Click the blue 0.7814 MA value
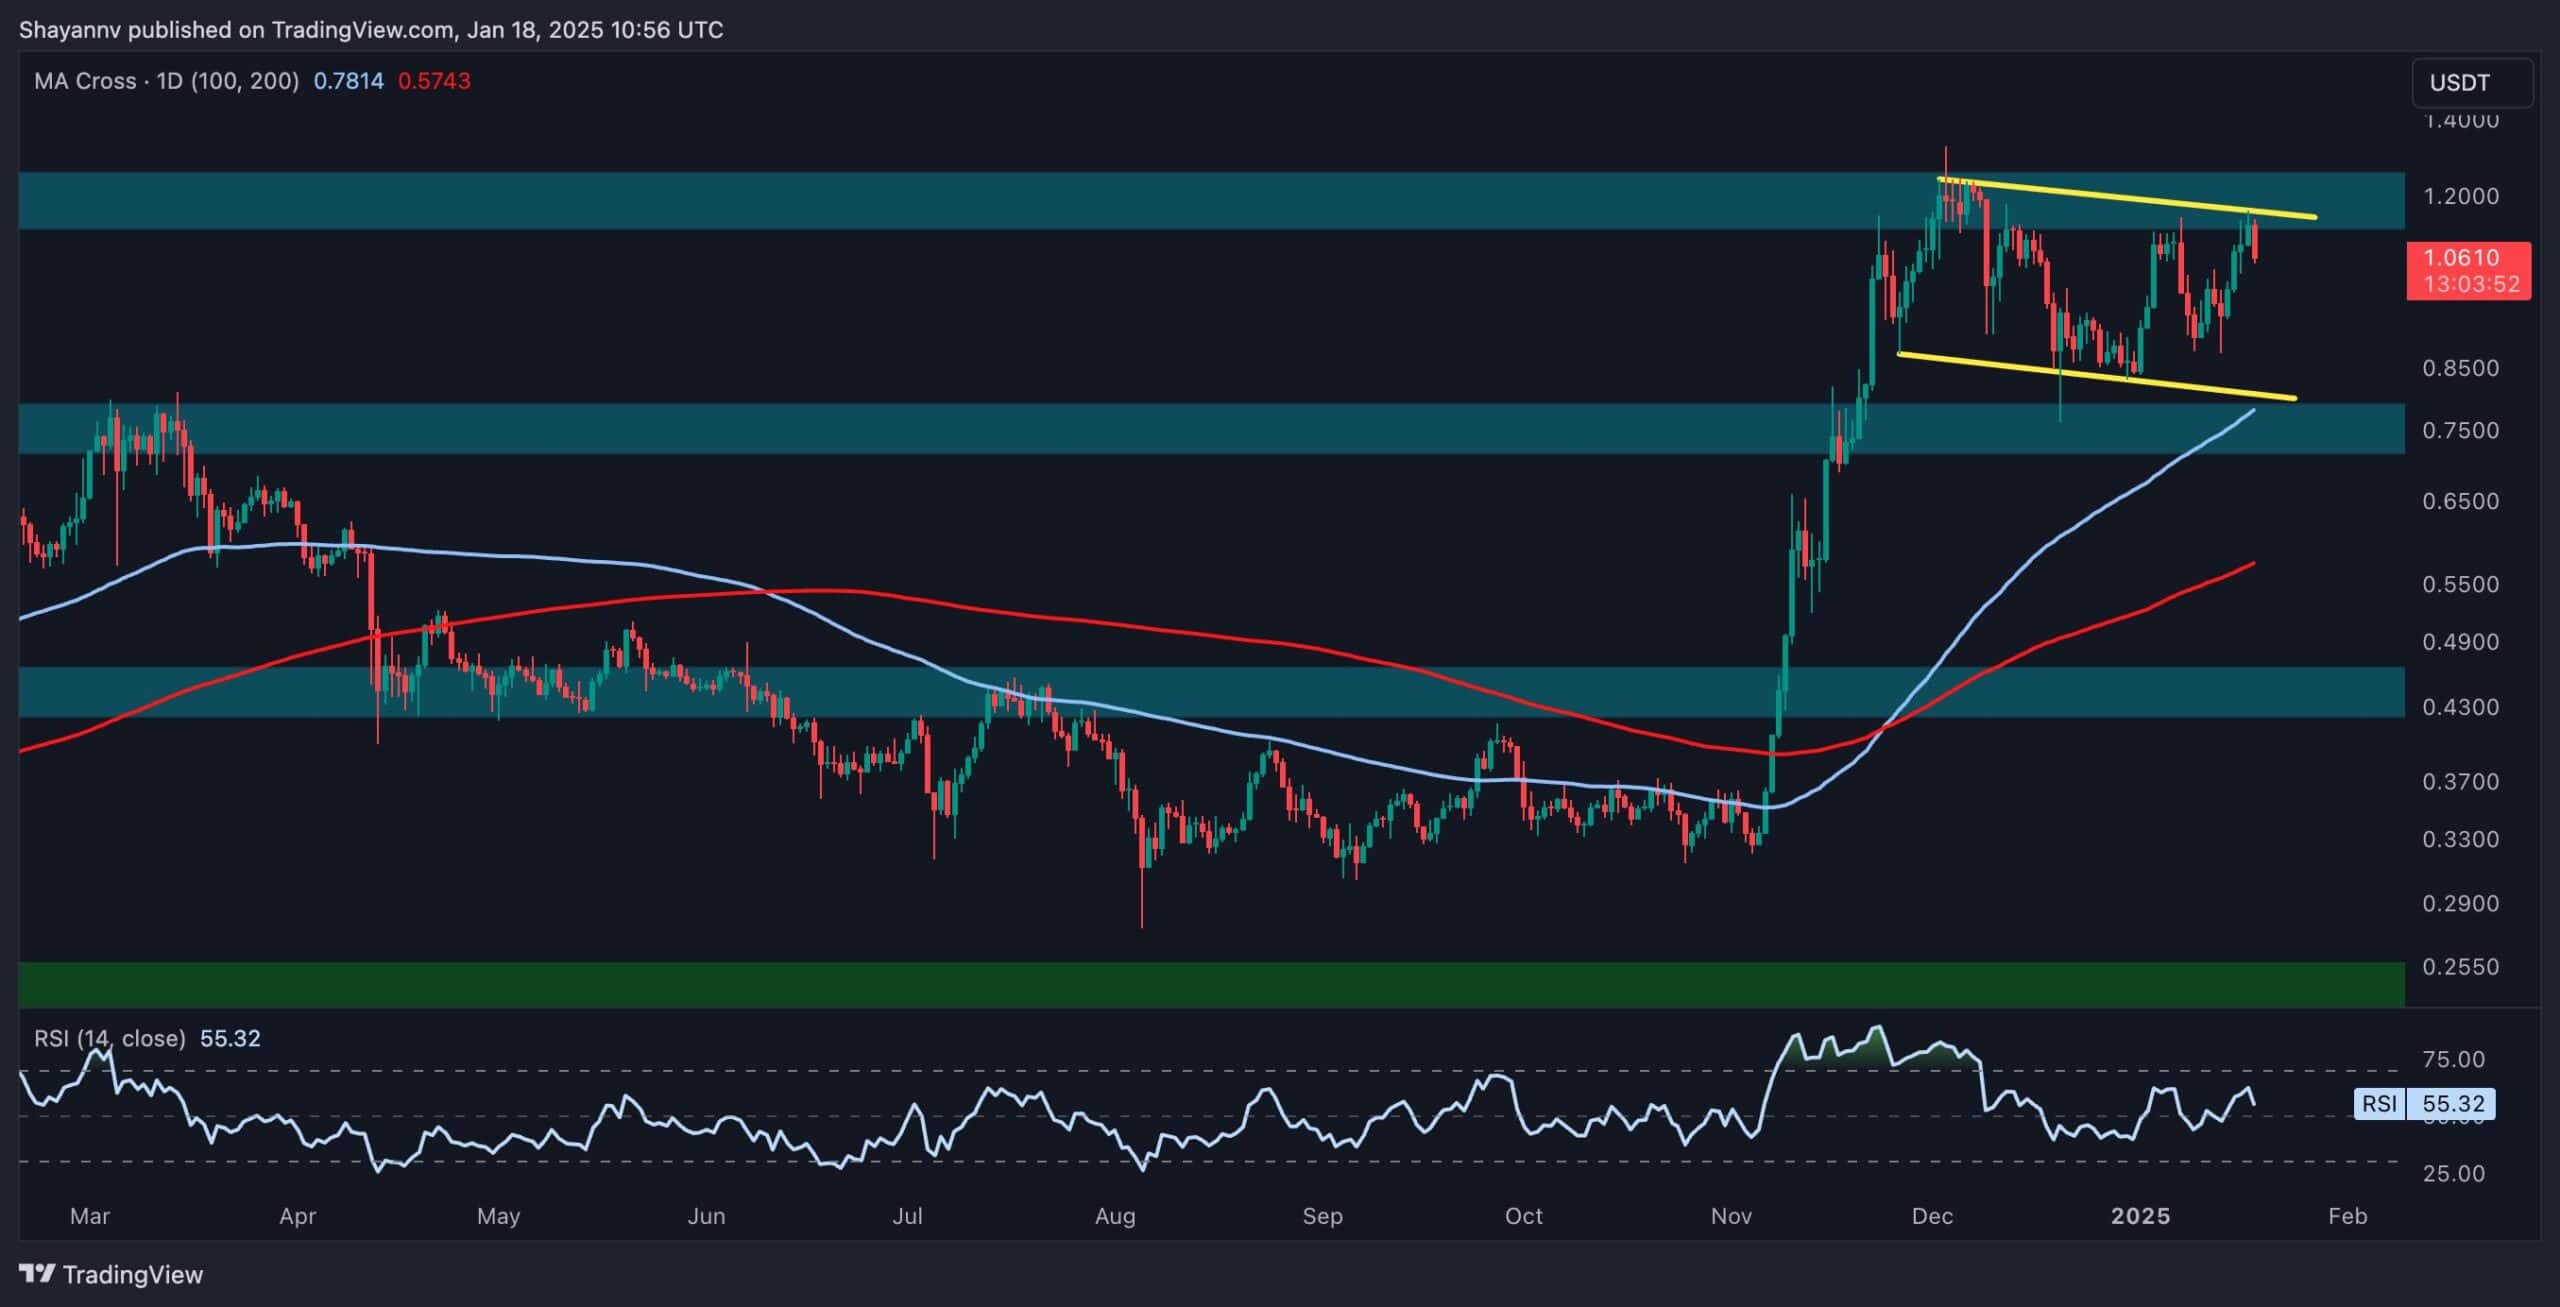2560x1307 pixels. (348, 81)
